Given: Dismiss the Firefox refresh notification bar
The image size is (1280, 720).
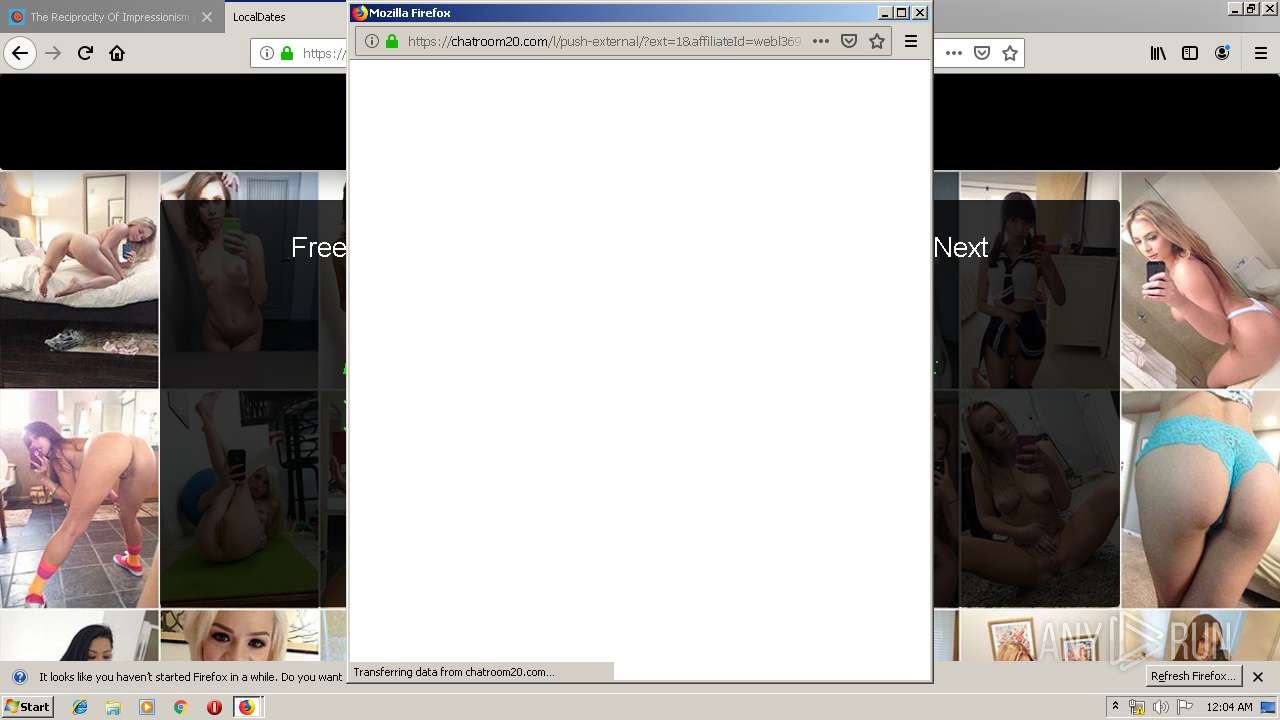Looking at the screenshot, I should [x=1258, y=677].
